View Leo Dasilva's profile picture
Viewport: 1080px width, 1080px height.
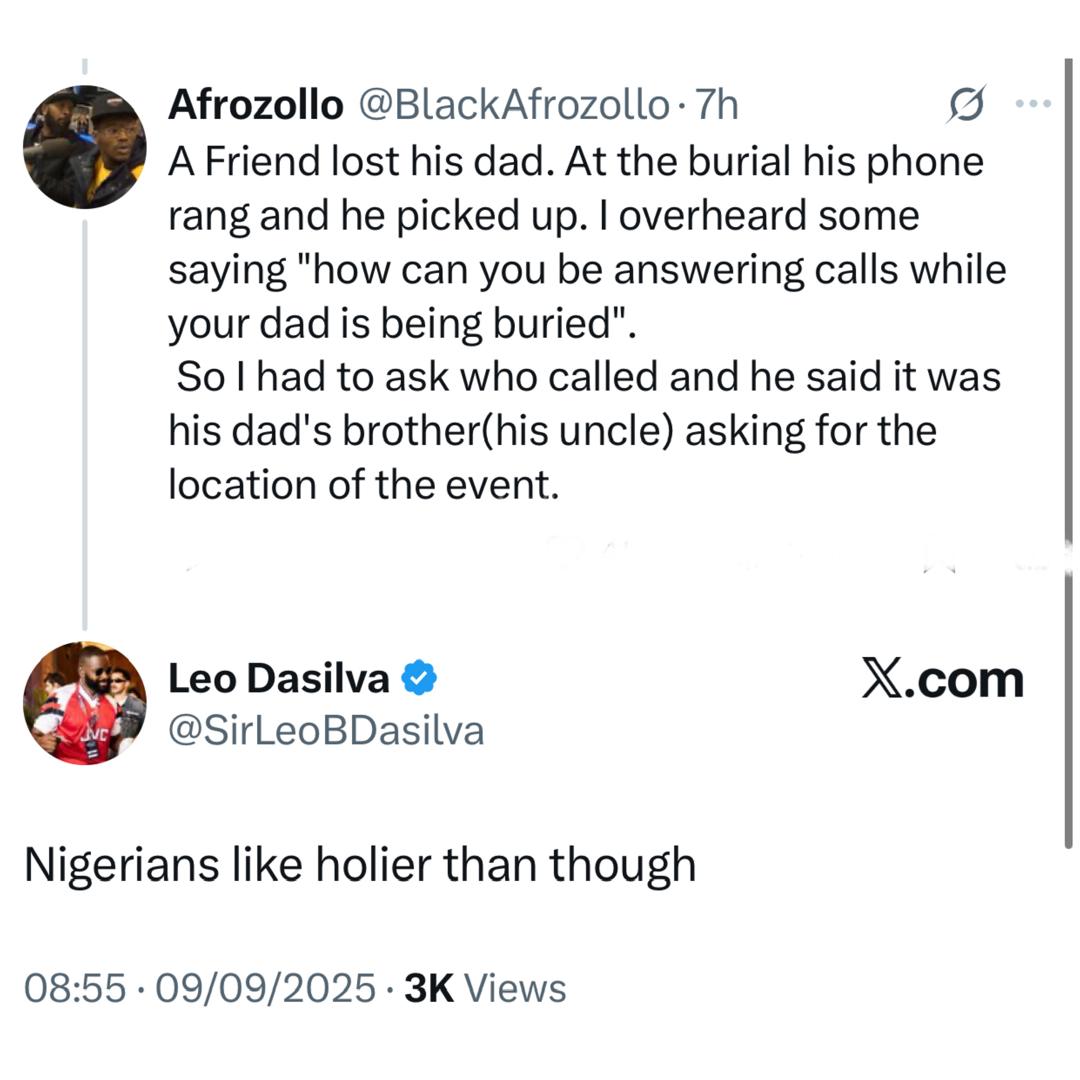pyautogui.click(x=85, y=703)
